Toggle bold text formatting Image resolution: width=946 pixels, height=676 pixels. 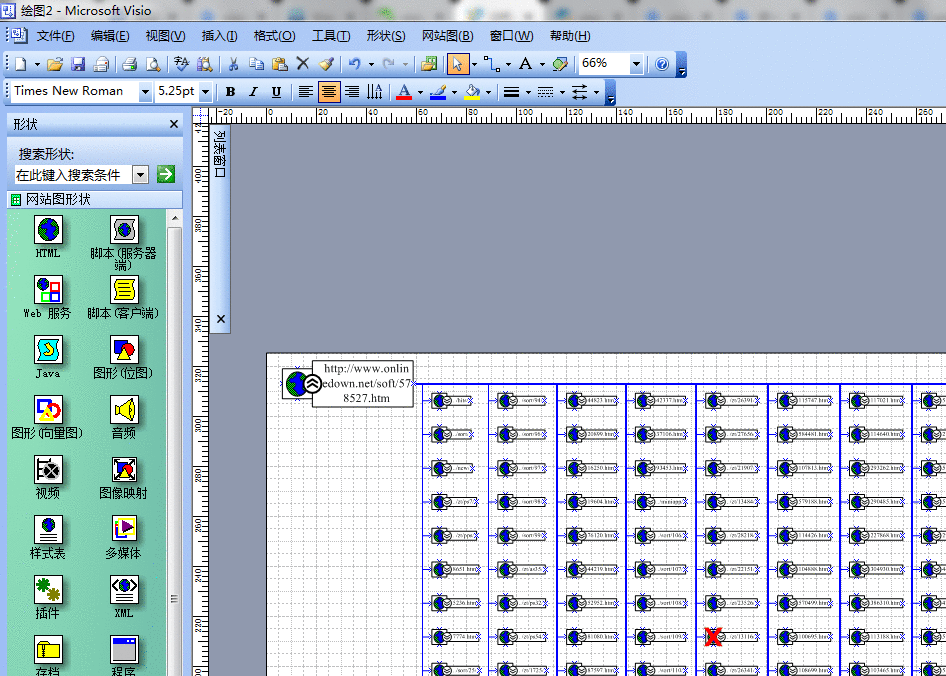point(230,91)
